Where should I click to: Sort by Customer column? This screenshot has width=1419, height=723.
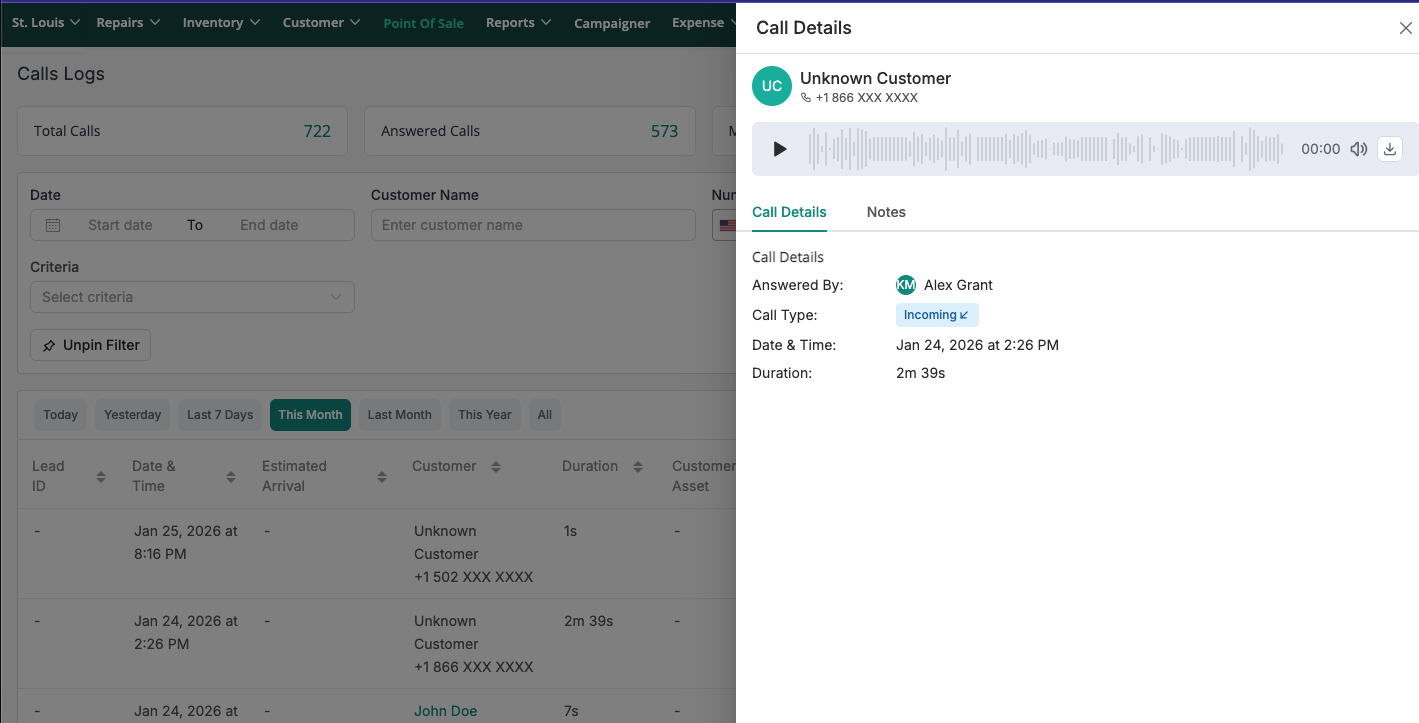point(495,467)
